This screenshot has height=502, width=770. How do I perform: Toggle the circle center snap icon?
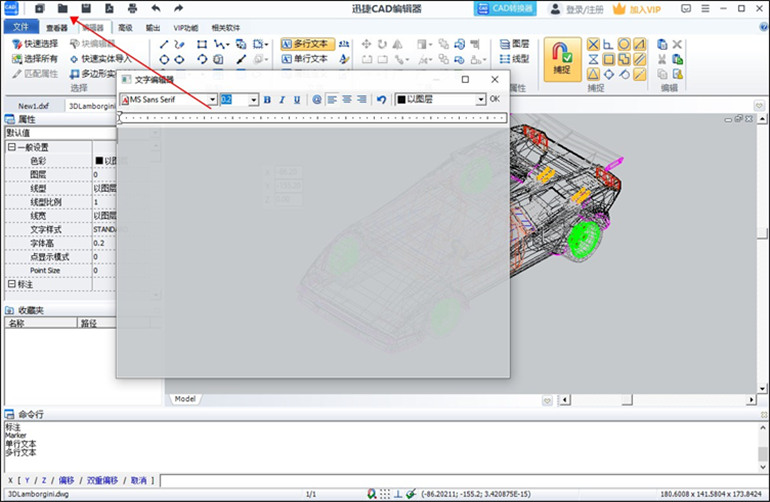point(624,45)
